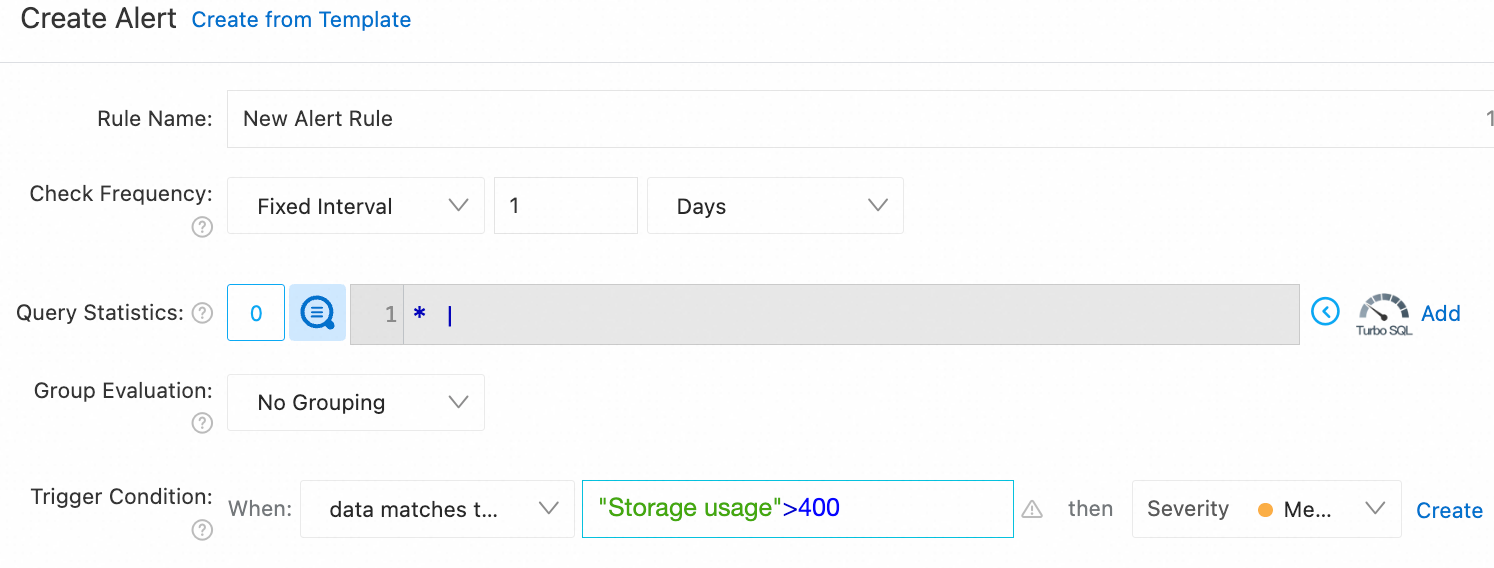Click the query search magnifier icon
This screenshot has width=1494, height=568.
click(317, 313)
